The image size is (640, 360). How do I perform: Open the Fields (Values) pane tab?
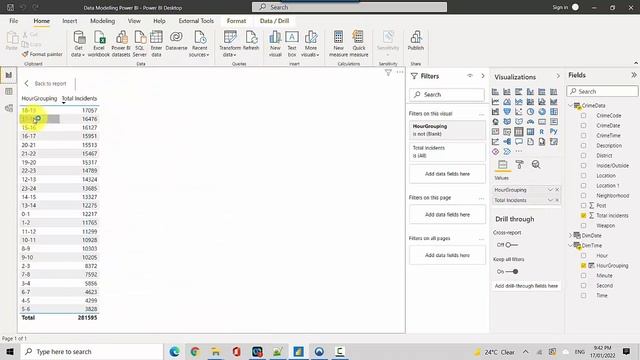pyautogui.click(x=502, y=164)
